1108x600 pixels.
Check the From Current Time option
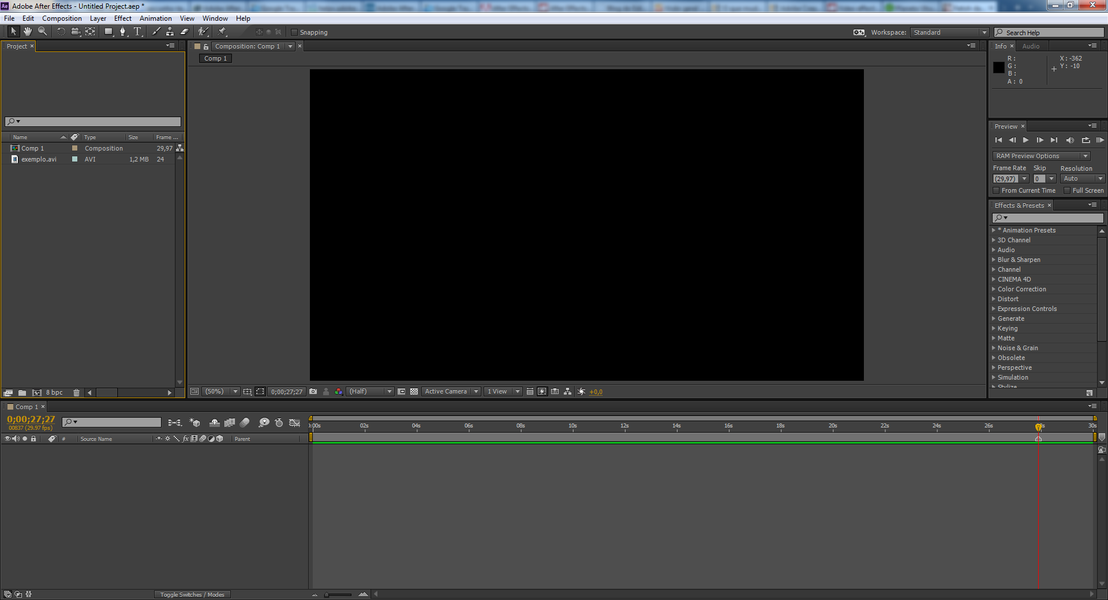pyautogui.click(x=996, y=191)
